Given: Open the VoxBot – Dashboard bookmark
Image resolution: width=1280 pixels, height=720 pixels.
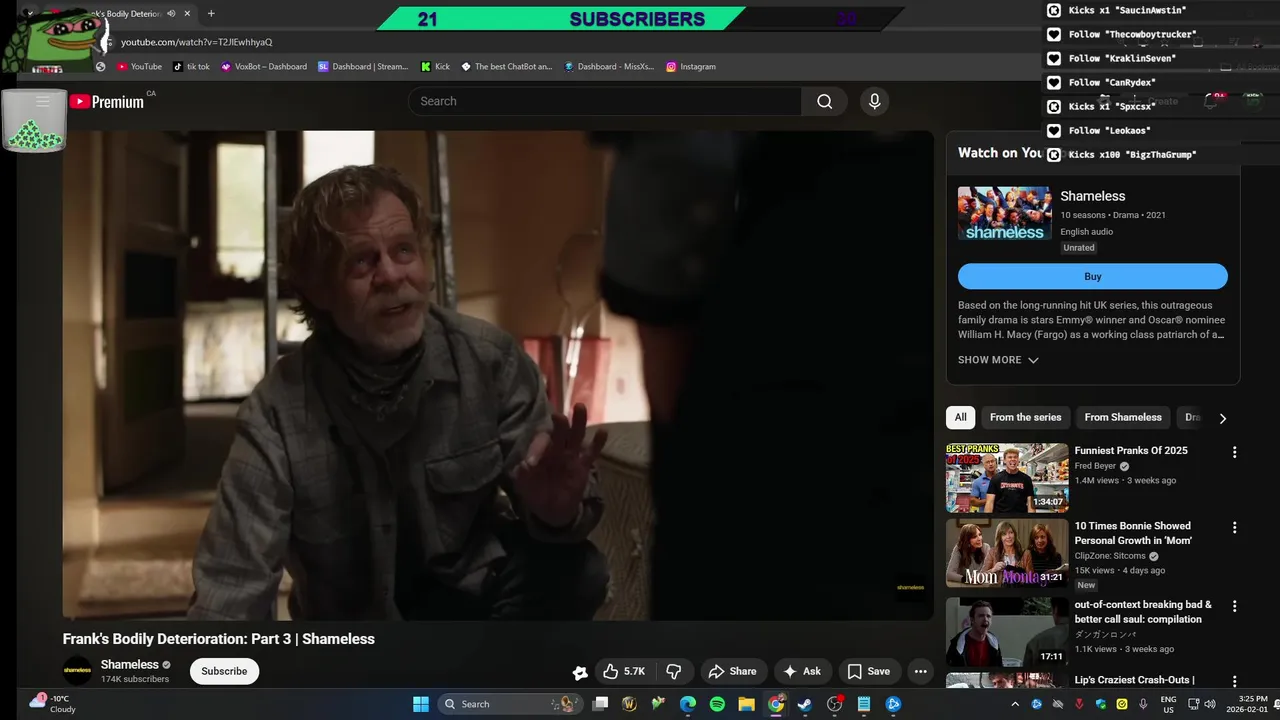Looking at the screenshot, I should [264, 67].
